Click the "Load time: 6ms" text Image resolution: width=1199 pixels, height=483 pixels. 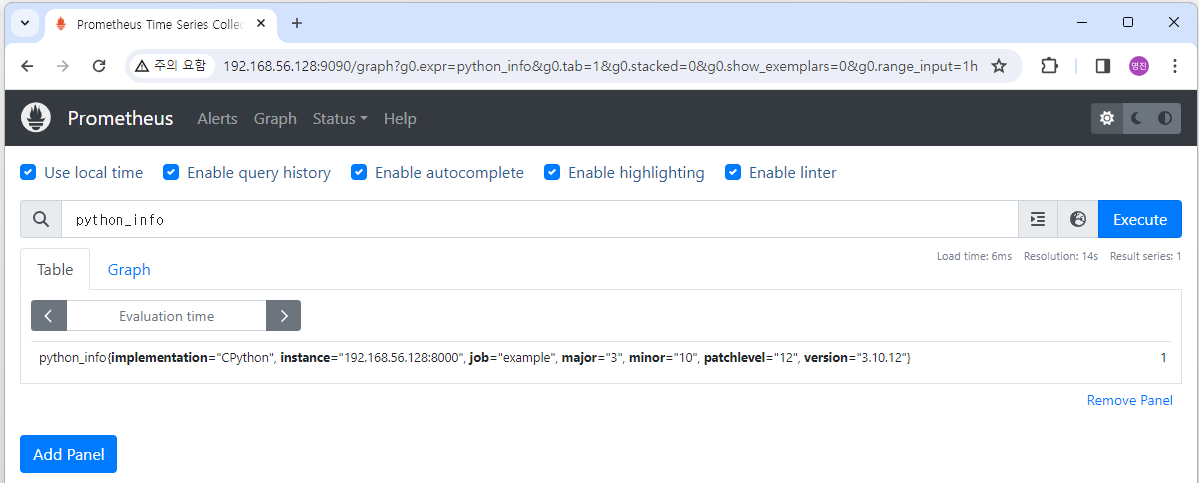(974, 256)
